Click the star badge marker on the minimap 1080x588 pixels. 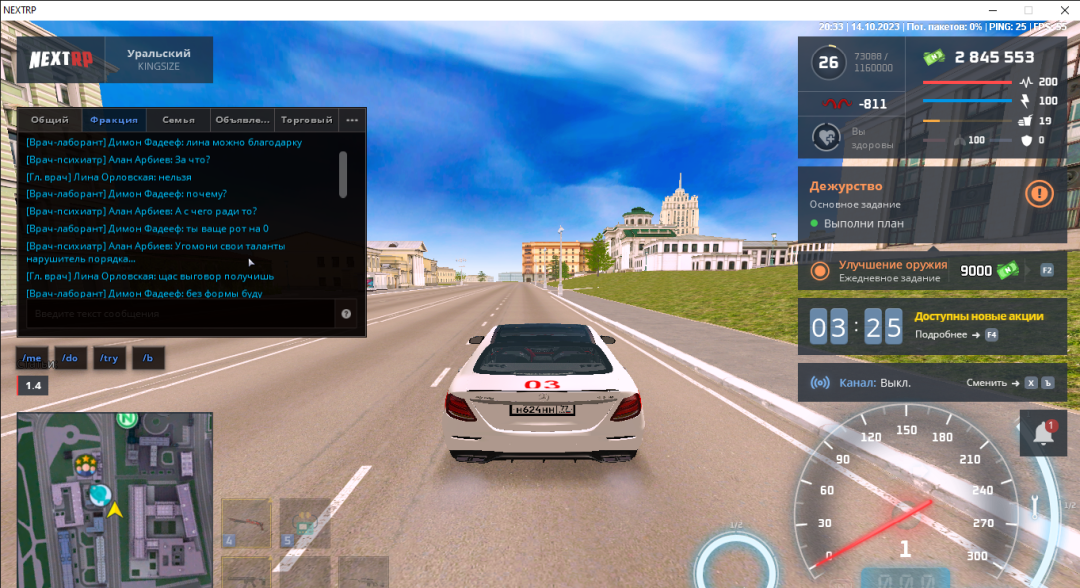coord(85,465)
